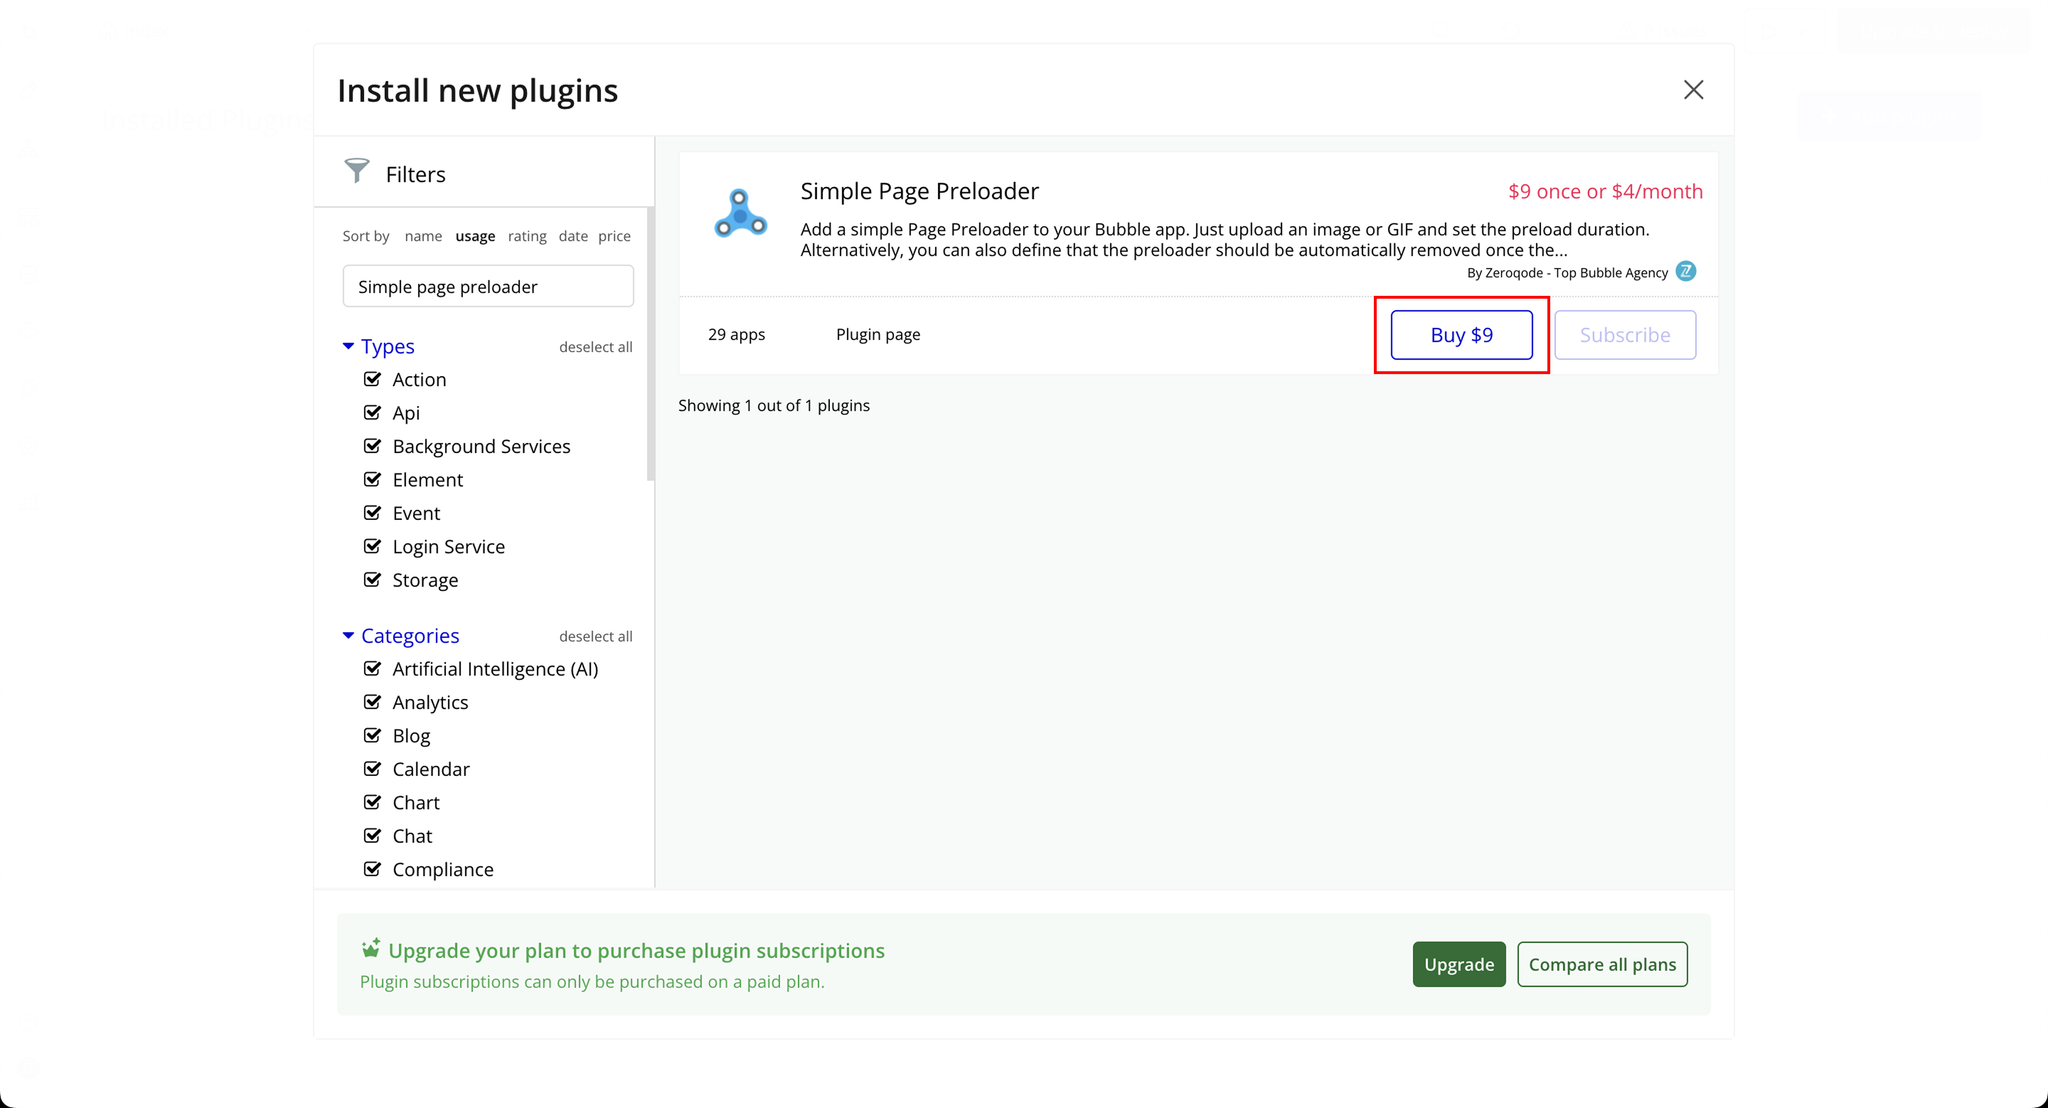Uncheck the Action type checkbox
2048x1108 pixels.
click(373, 379)
